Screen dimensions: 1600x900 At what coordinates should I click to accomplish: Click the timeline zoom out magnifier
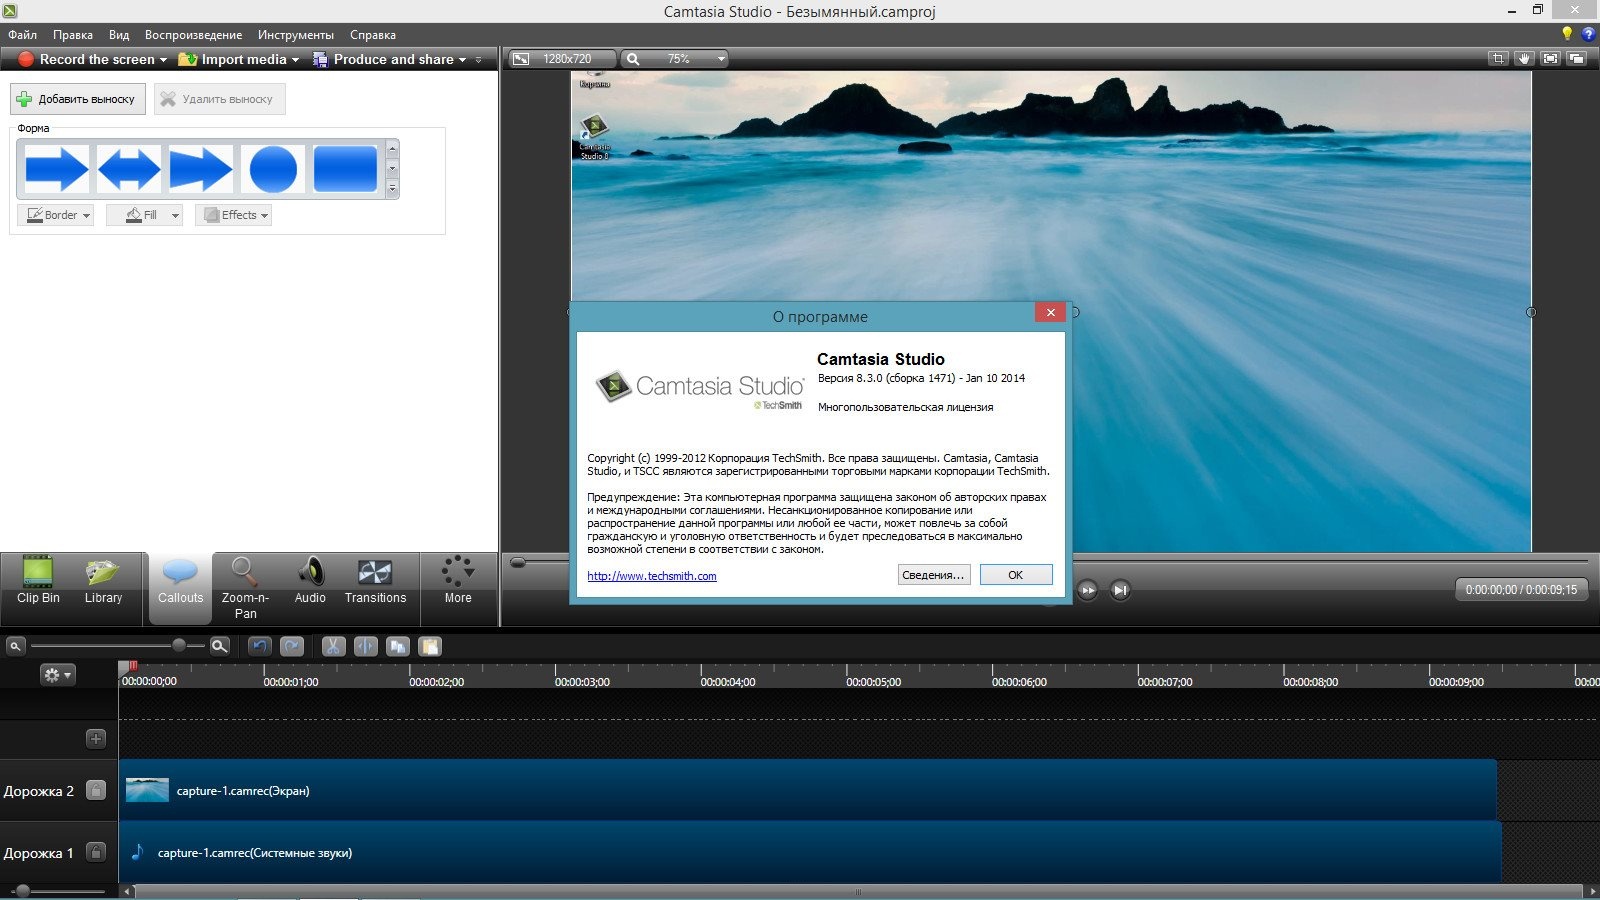point(15,646)
